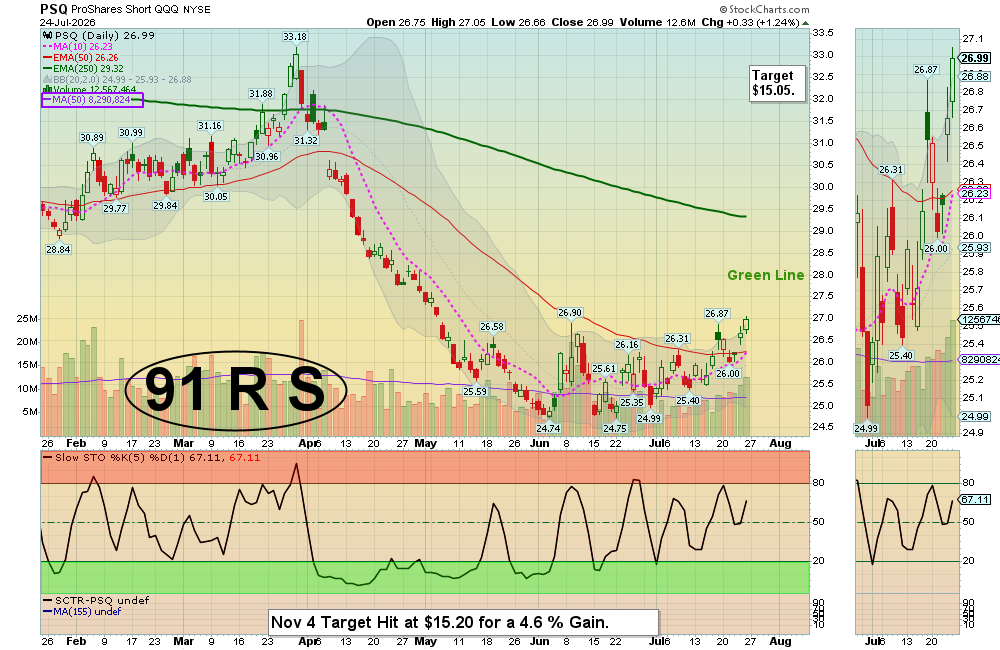Click the 25.35 price label
1000x650 pixels.
pyautogui.click(x=632, y=403)
